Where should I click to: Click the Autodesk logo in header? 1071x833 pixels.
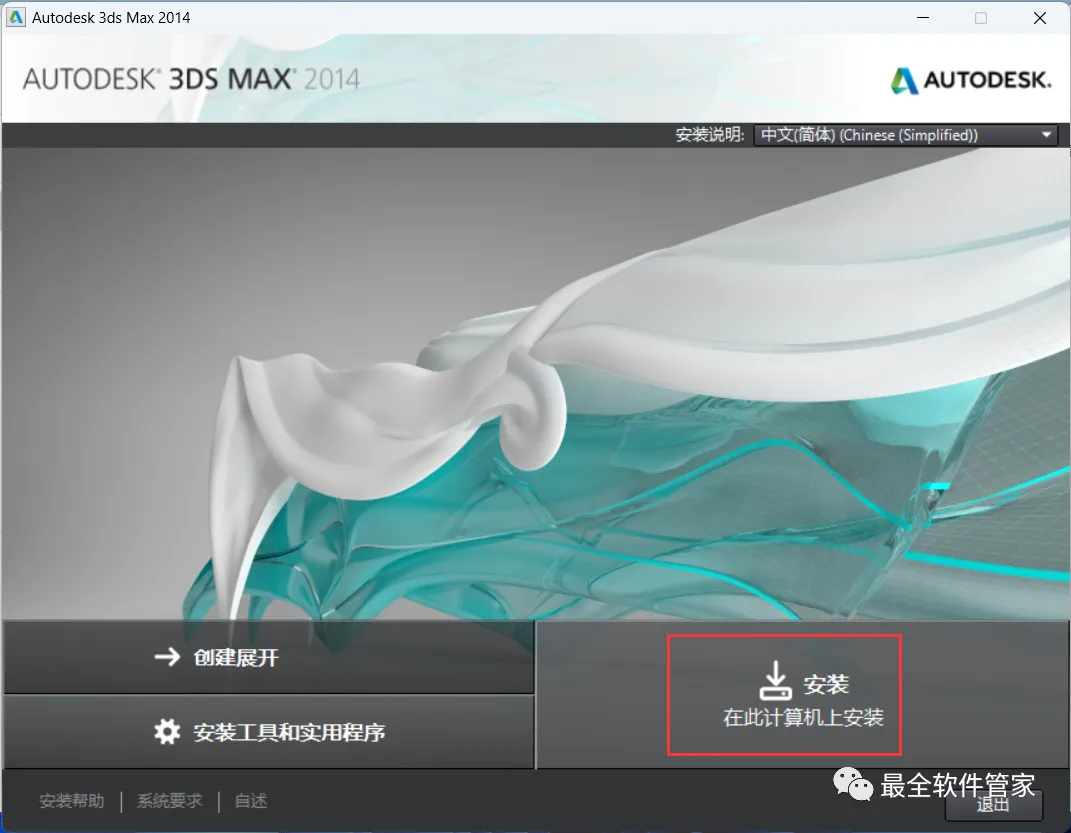(x=971, y=81)
